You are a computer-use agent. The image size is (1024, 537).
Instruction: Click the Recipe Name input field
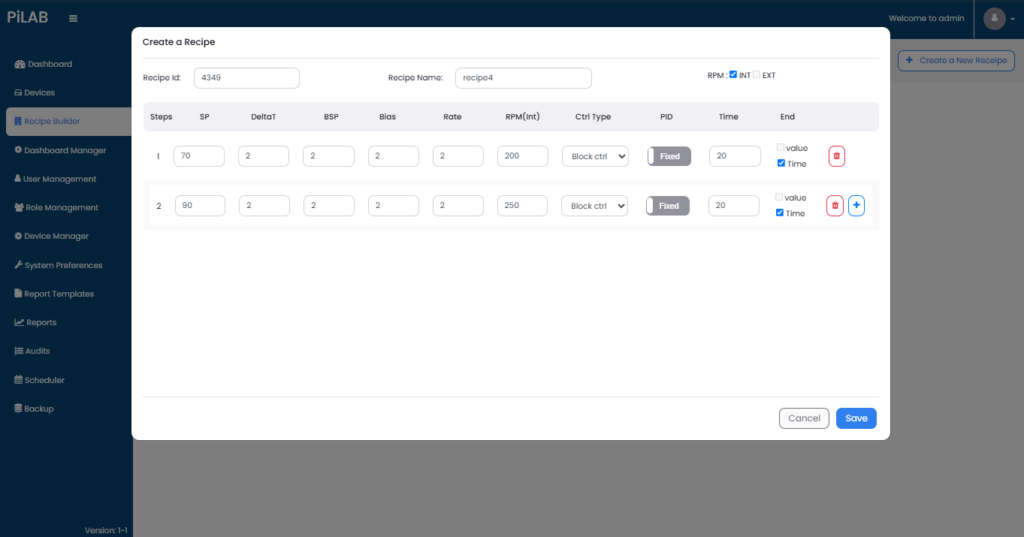523,78
